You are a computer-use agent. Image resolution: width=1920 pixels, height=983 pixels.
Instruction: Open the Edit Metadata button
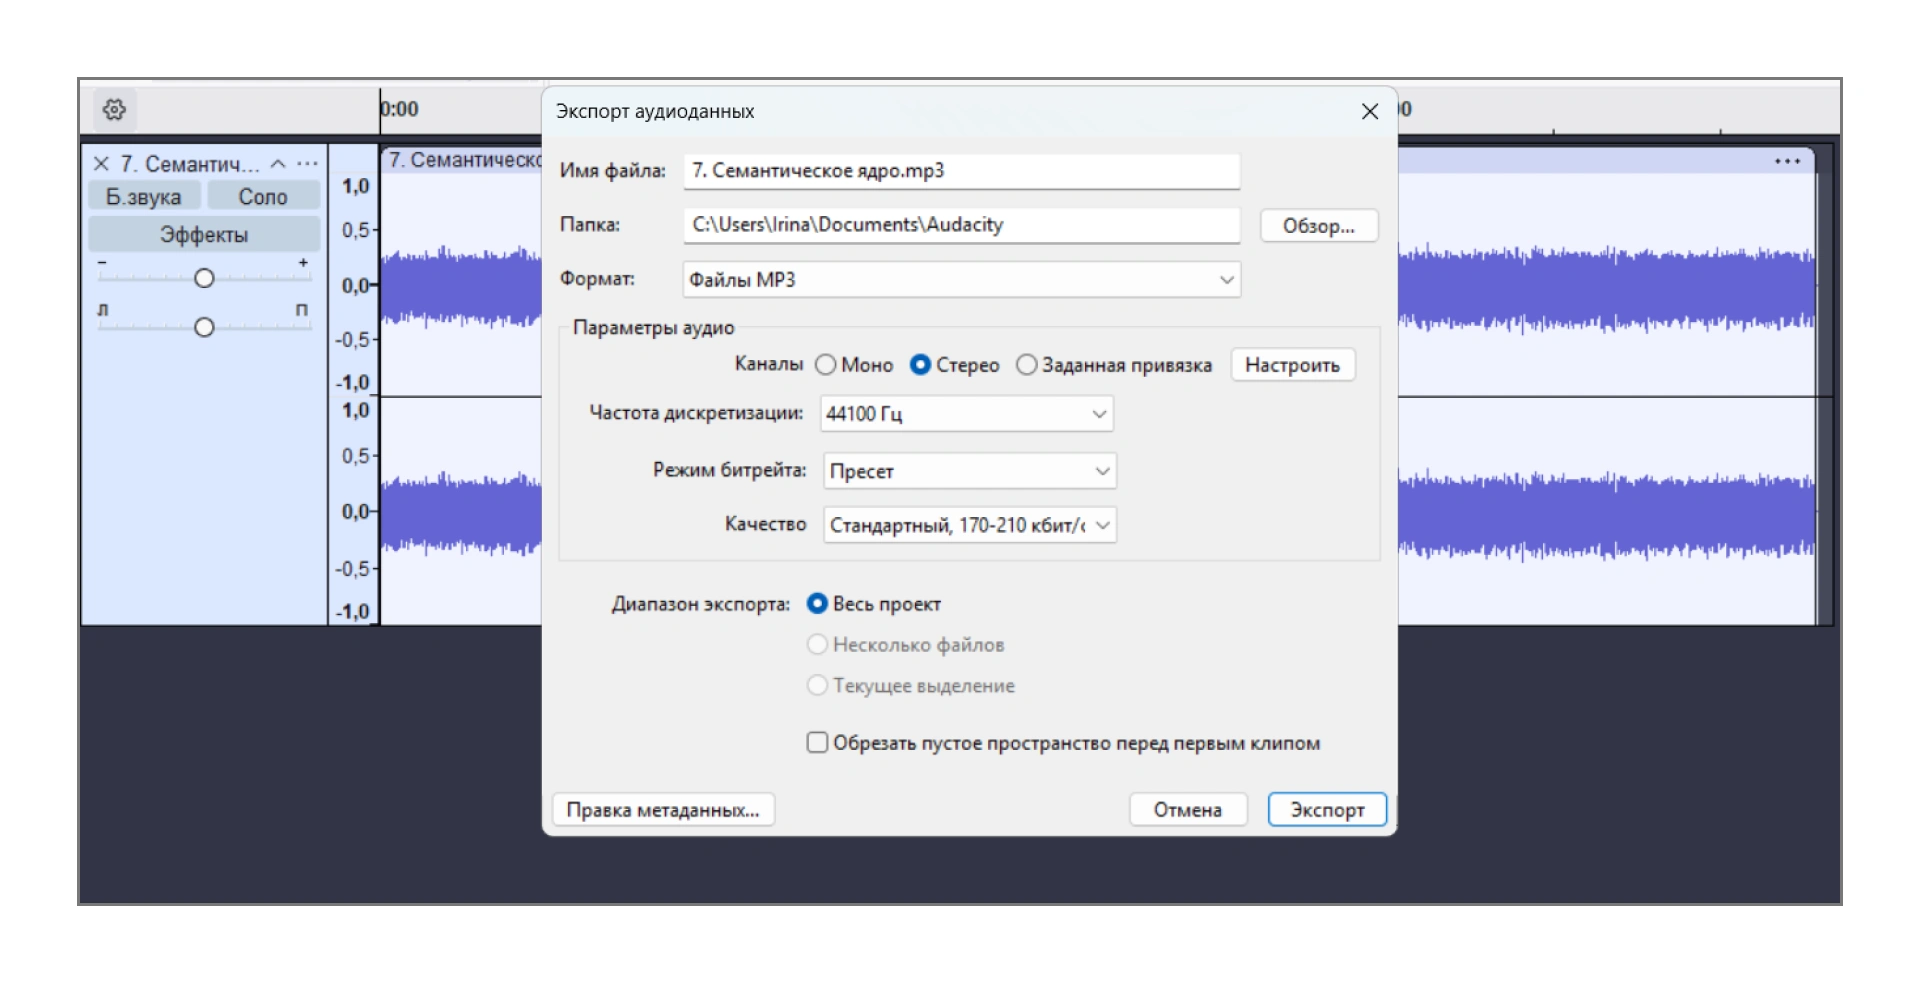663,810
